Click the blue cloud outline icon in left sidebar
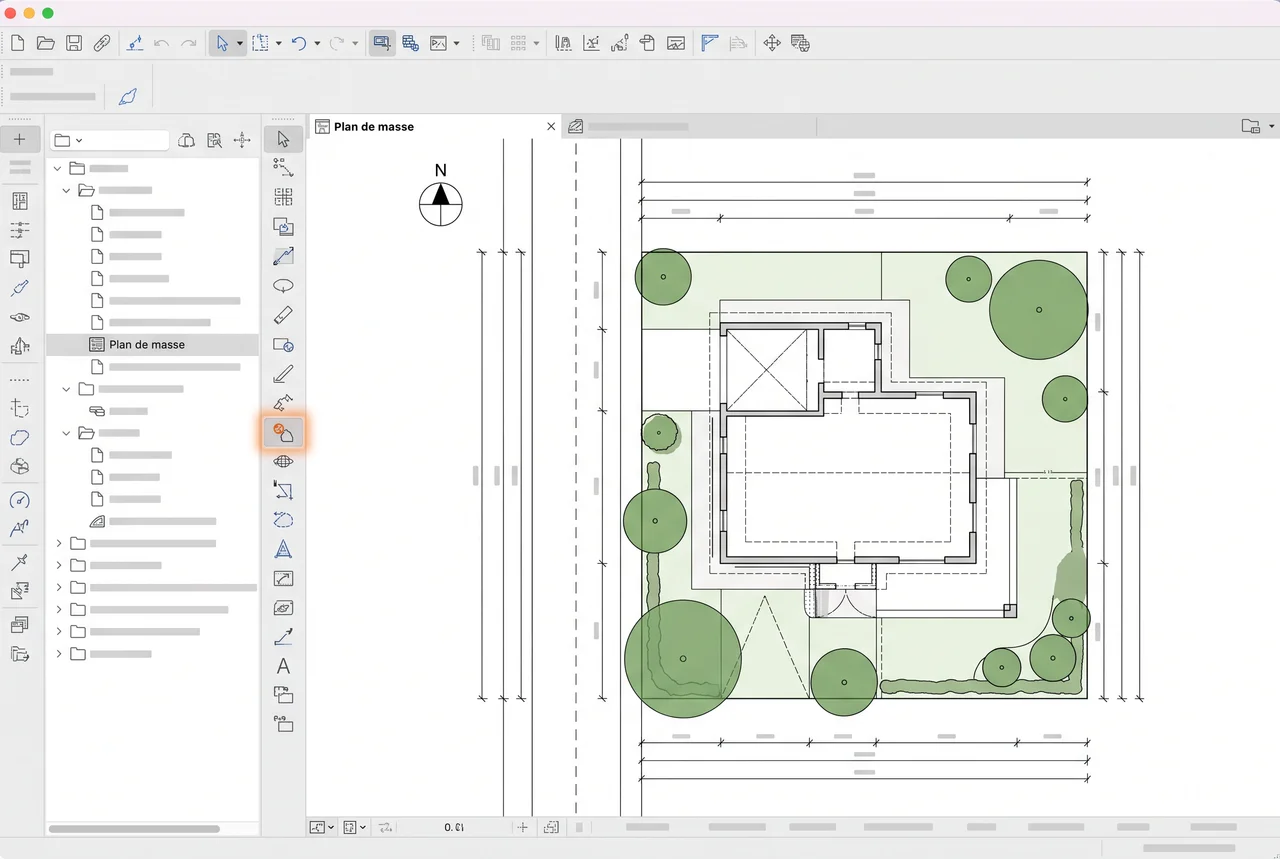The image size is (1280, 859). click(x=19, y=438)
